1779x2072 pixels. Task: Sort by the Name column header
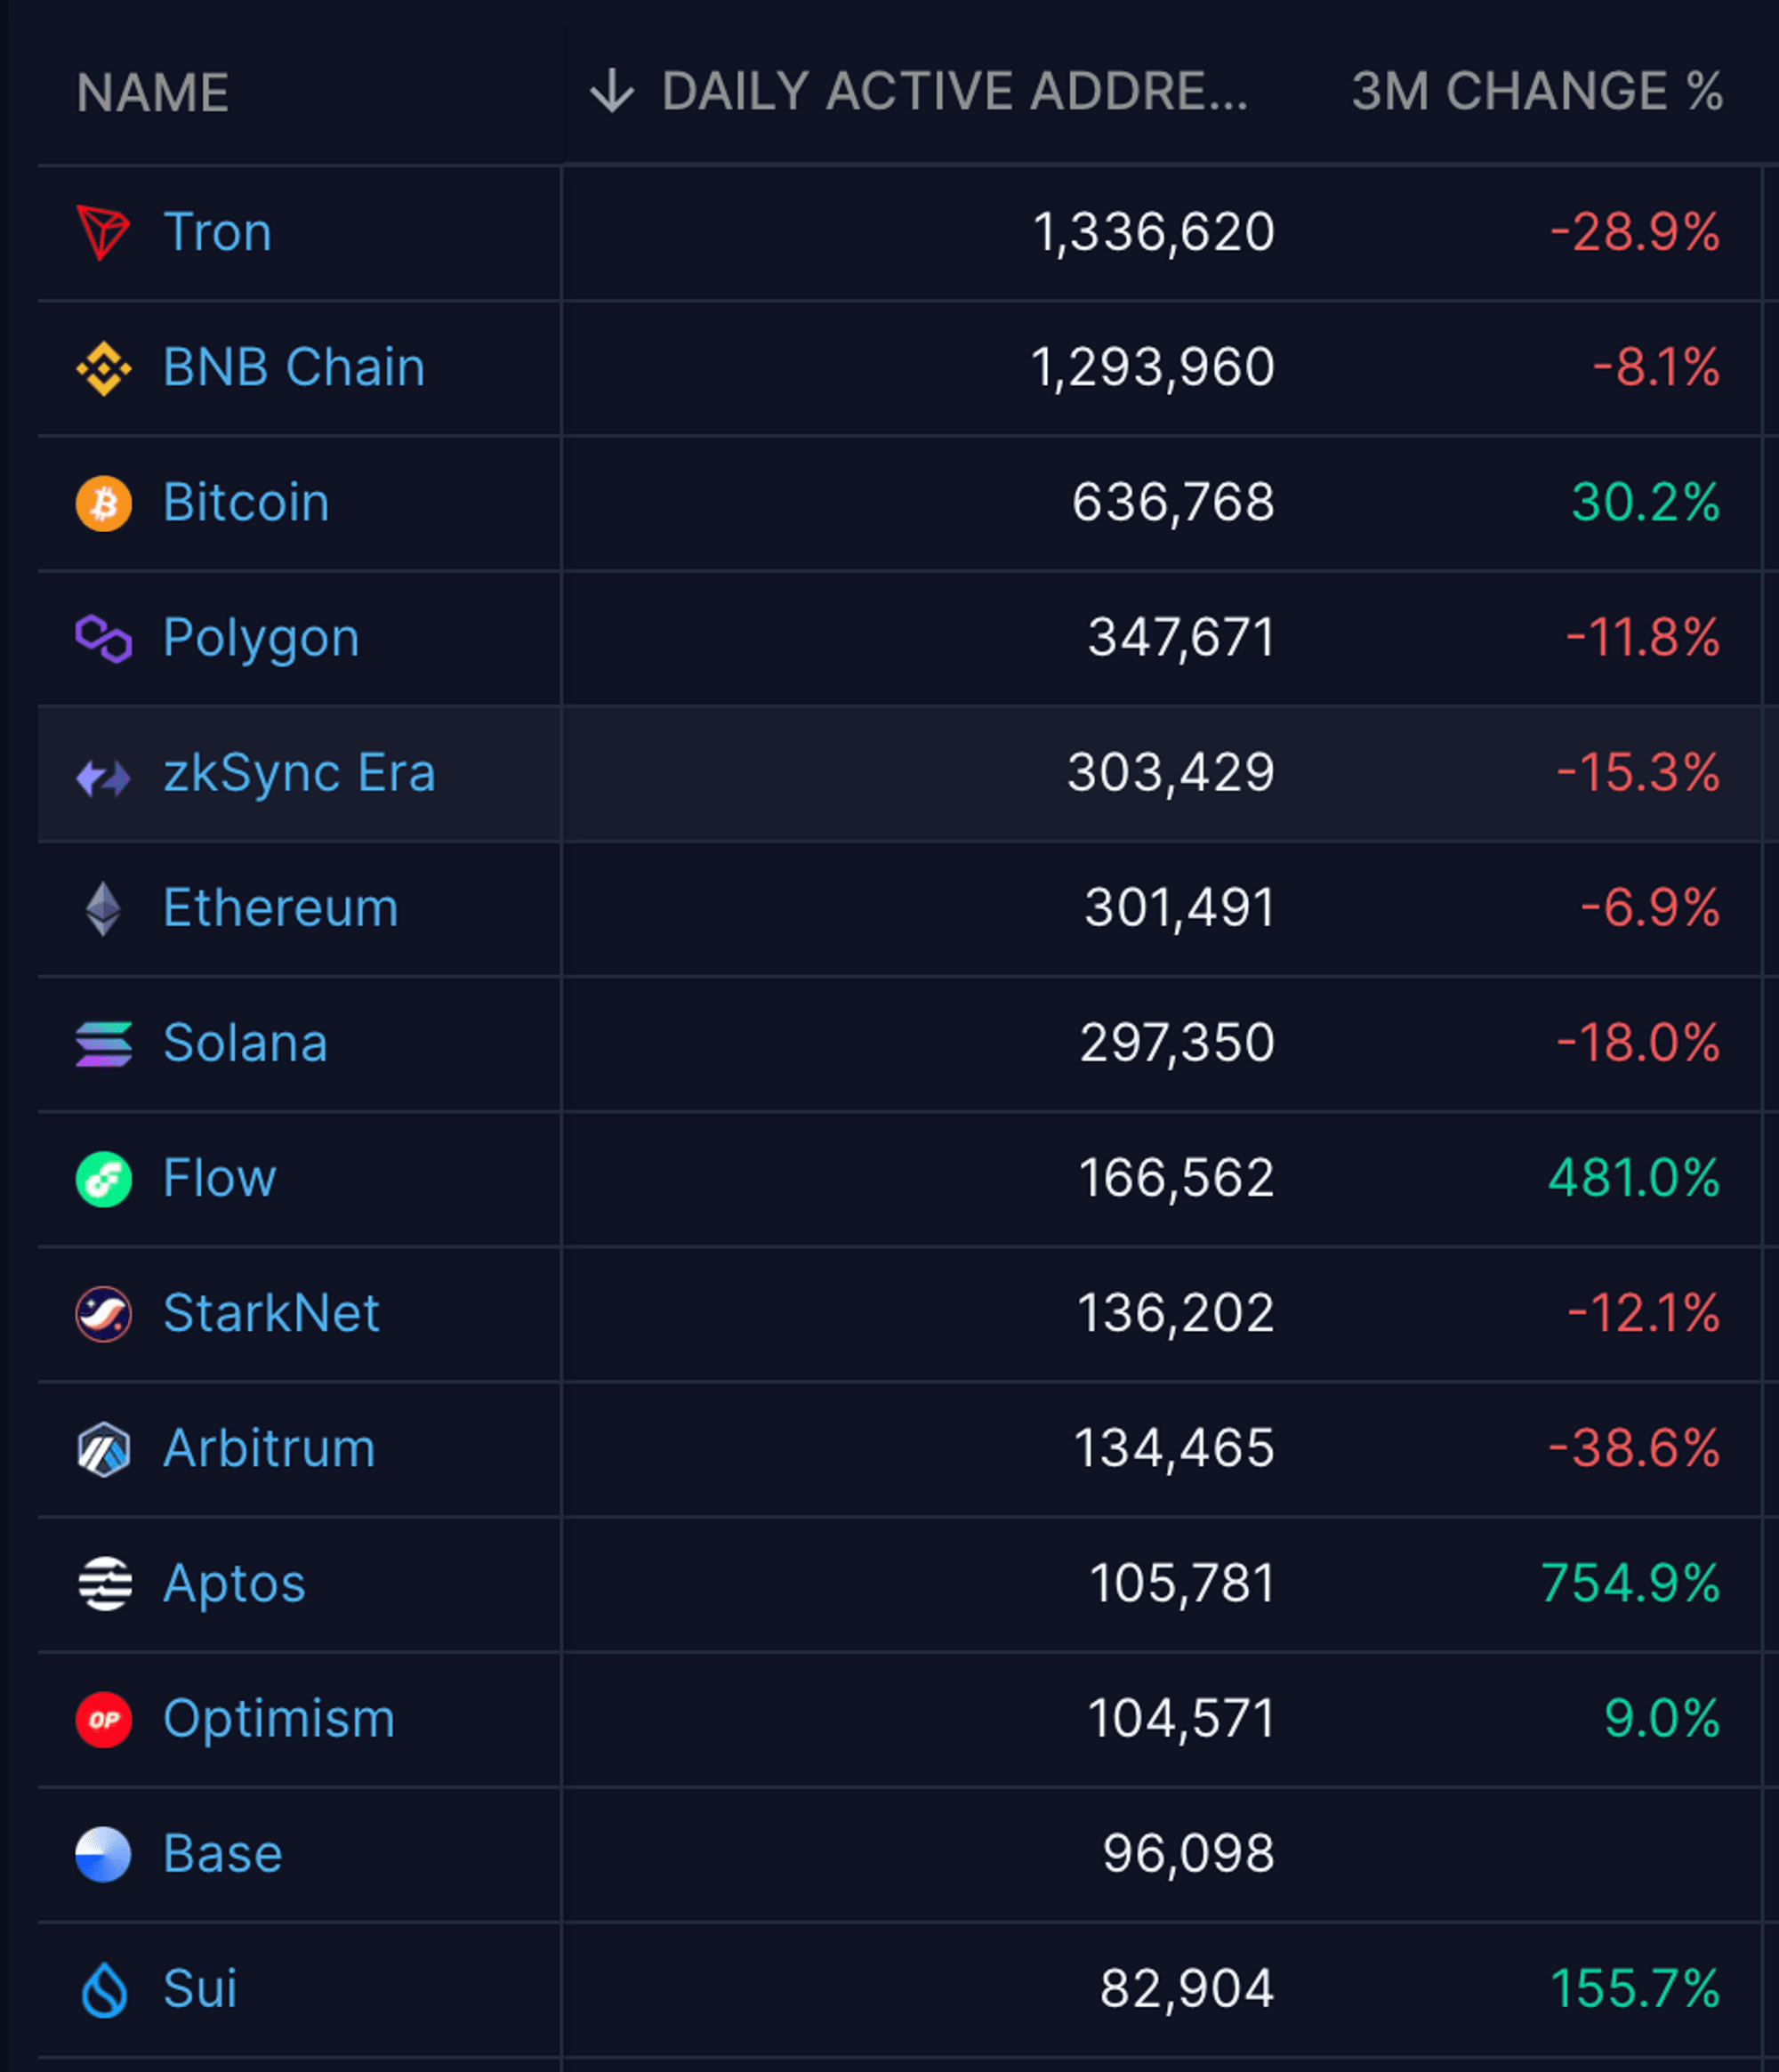pos(153,93)
